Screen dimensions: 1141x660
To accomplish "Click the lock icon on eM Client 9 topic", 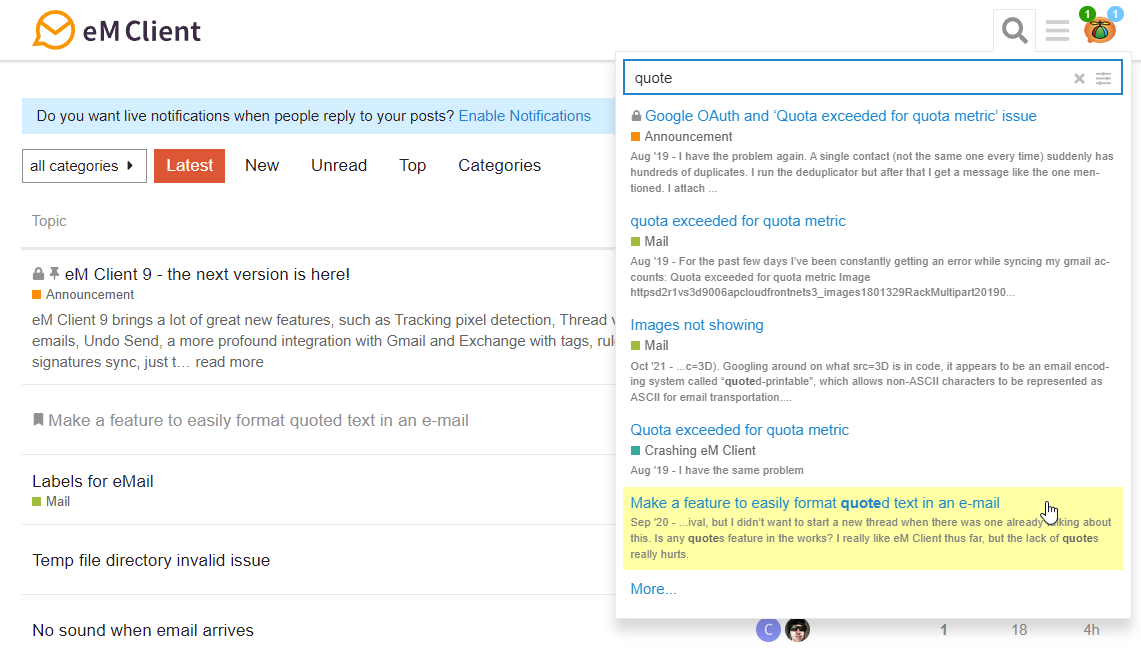I will [x=39, y=274].
